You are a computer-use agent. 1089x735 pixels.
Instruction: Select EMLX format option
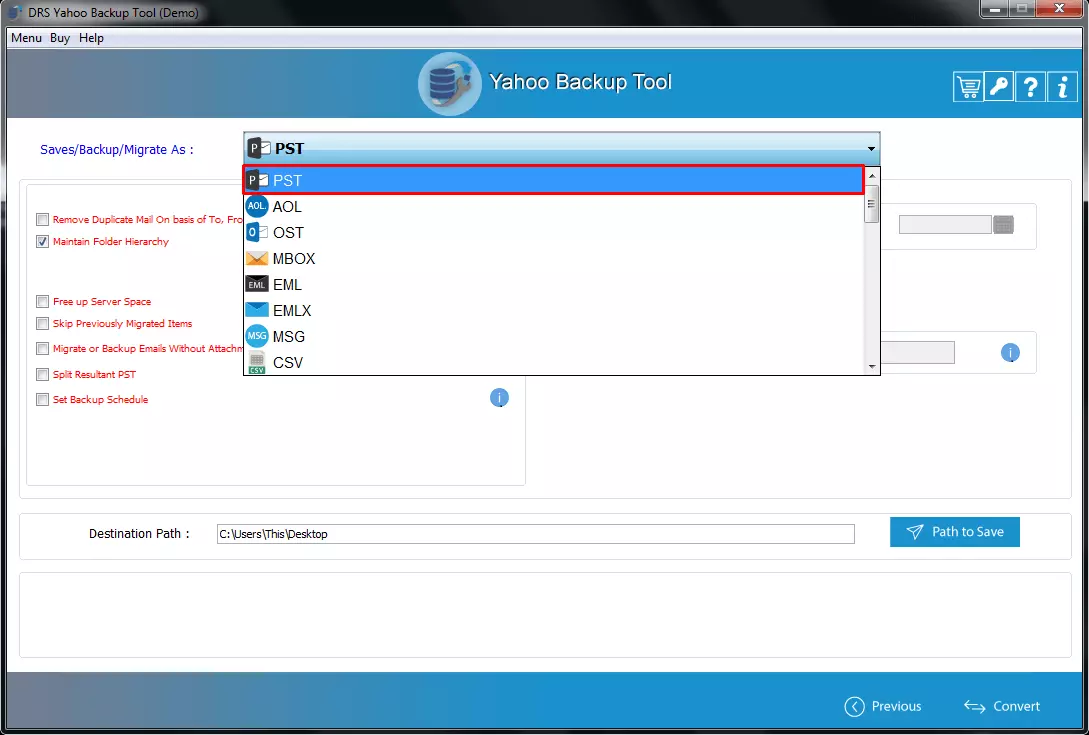click(554, 311)
